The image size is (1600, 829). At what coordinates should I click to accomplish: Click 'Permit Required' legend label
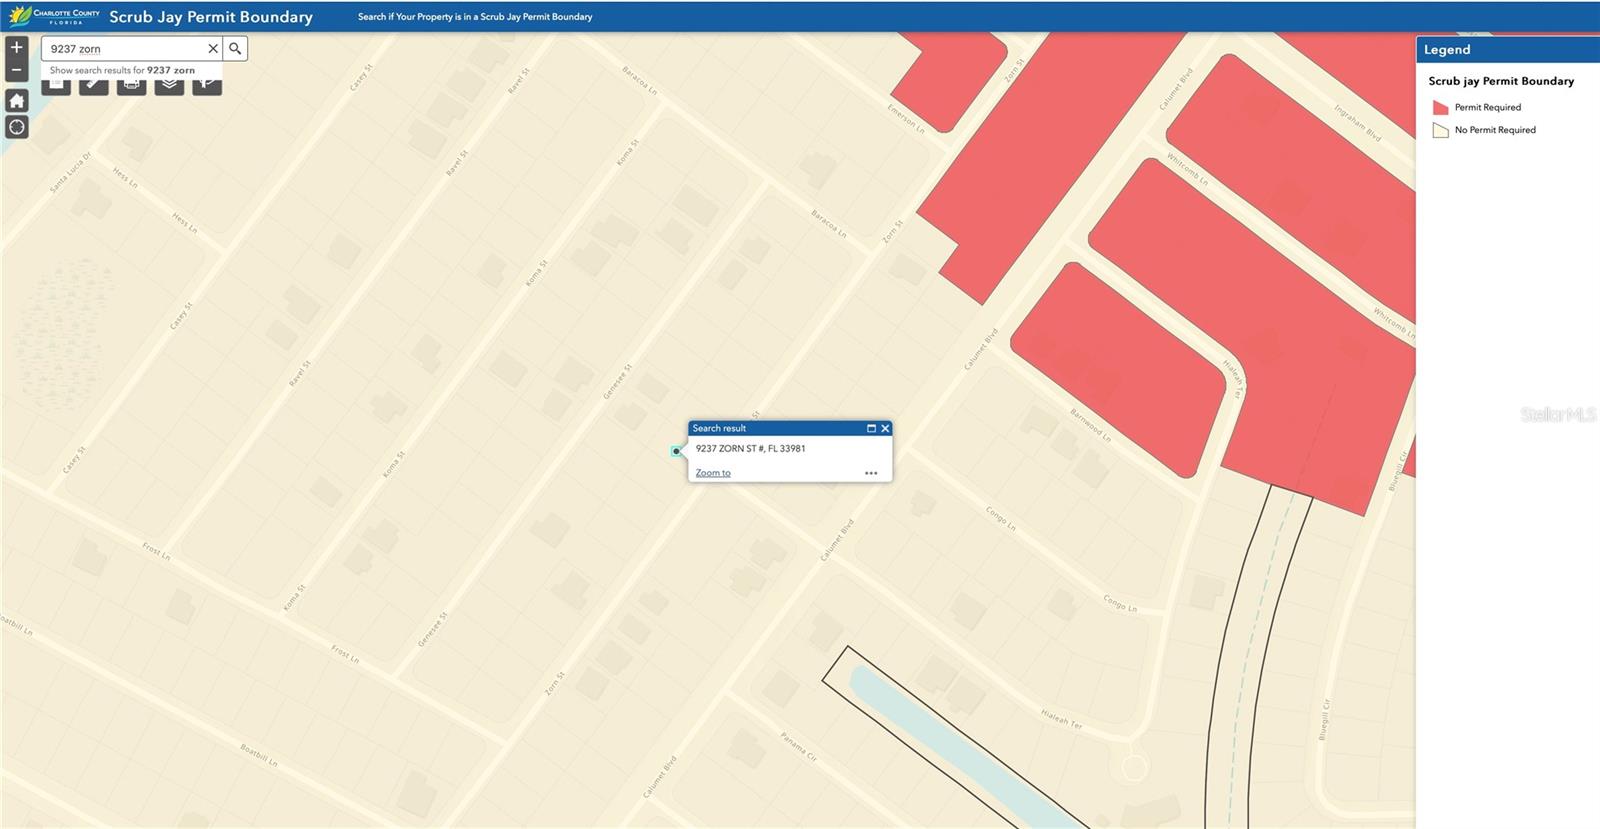[x=1487, y=107]
